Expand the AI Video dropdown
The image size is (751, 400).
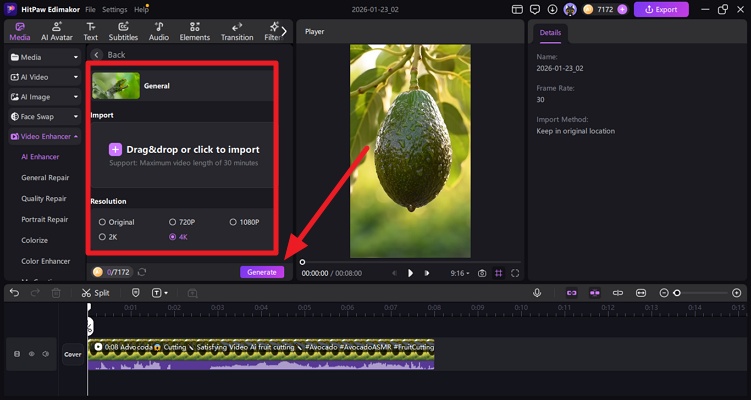(x=45, y=77)
